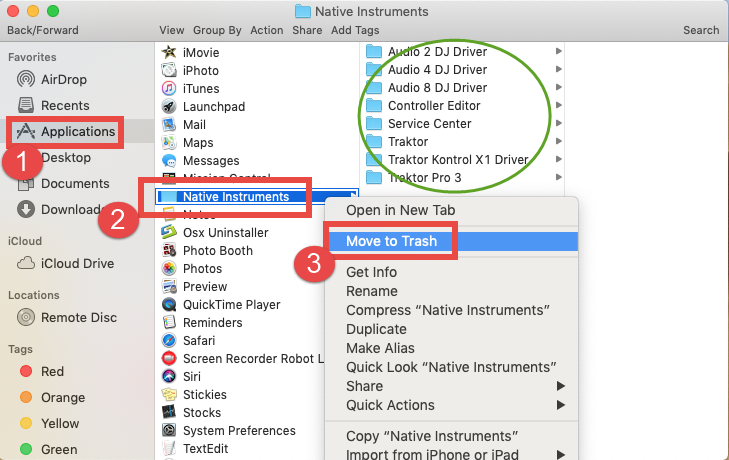The image size is (729, 460).
Task: Click the Stickies notes icon
Action: [x=169, y=394]
